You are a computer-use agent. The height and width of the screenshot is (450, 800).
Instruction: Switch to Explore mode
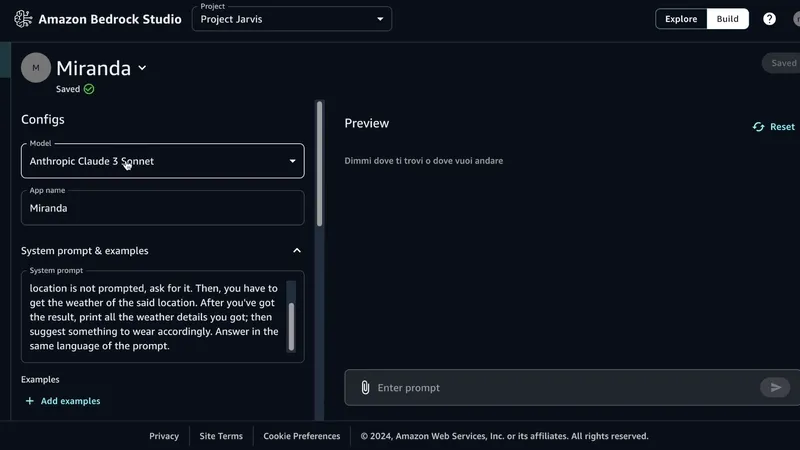(x=681, y=19)
